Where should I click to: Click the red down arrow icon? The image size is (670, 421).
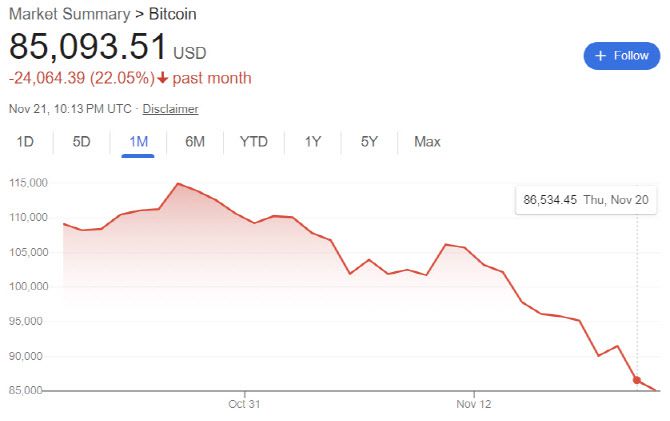click(x=161, y=78)
